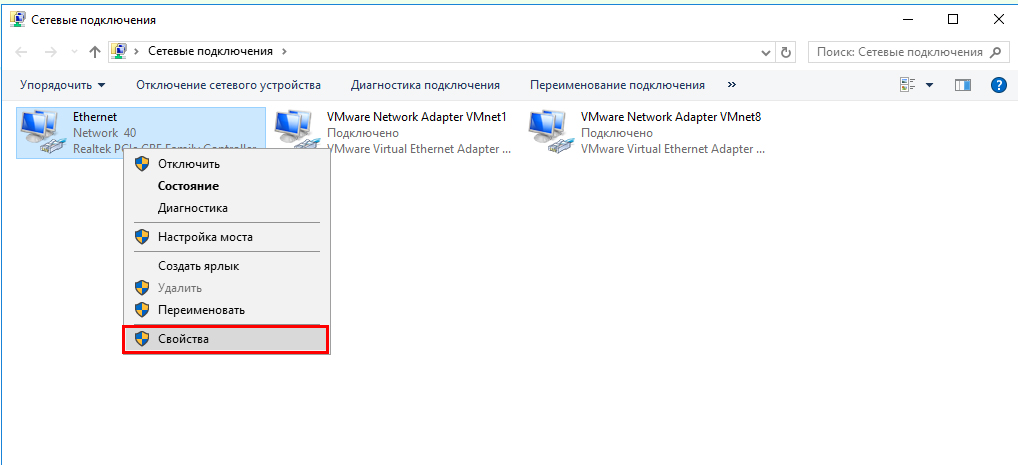The height and width of the screenshot is (465, 1018).
Task: Go back with the left arrow
Action: 21,52
